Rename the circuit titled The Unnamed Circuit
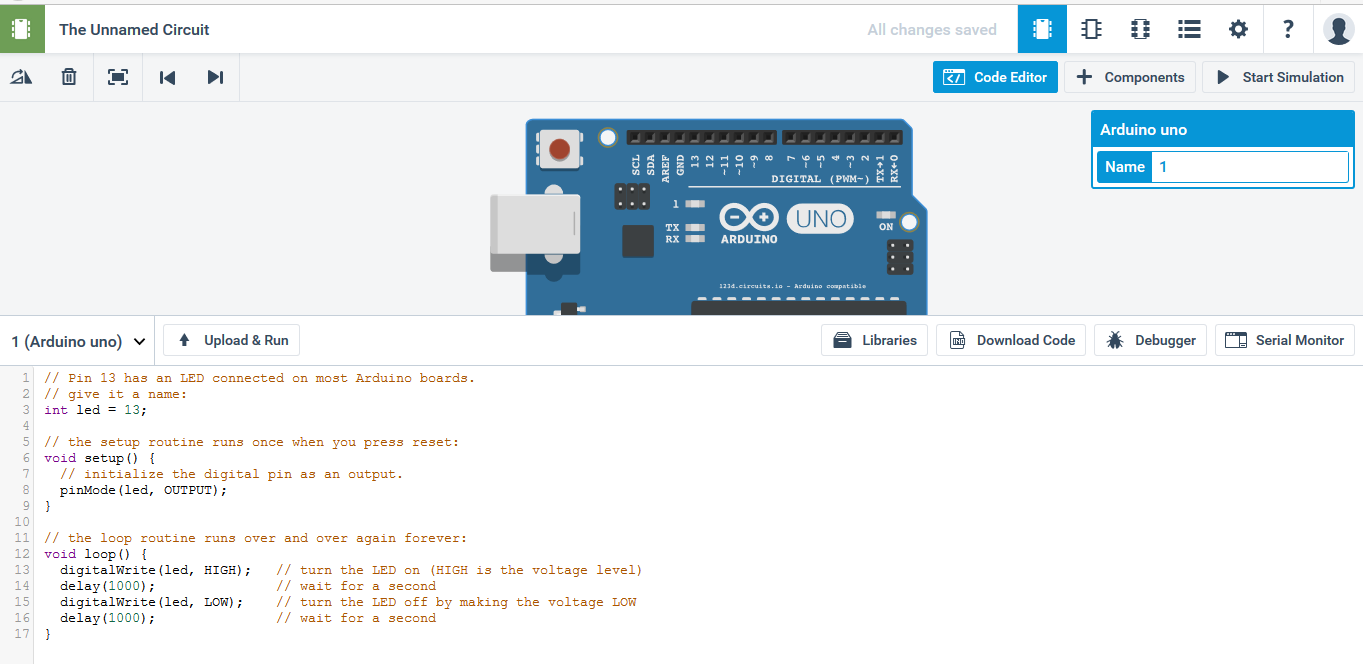 click(x=133, y=29)
